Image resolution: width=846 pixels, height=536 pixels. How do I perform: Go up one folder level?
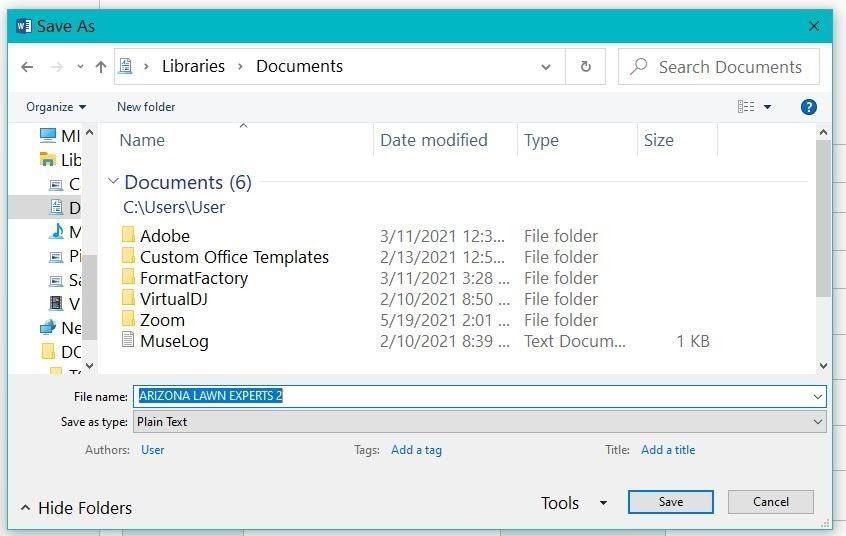tap(101, 67)
